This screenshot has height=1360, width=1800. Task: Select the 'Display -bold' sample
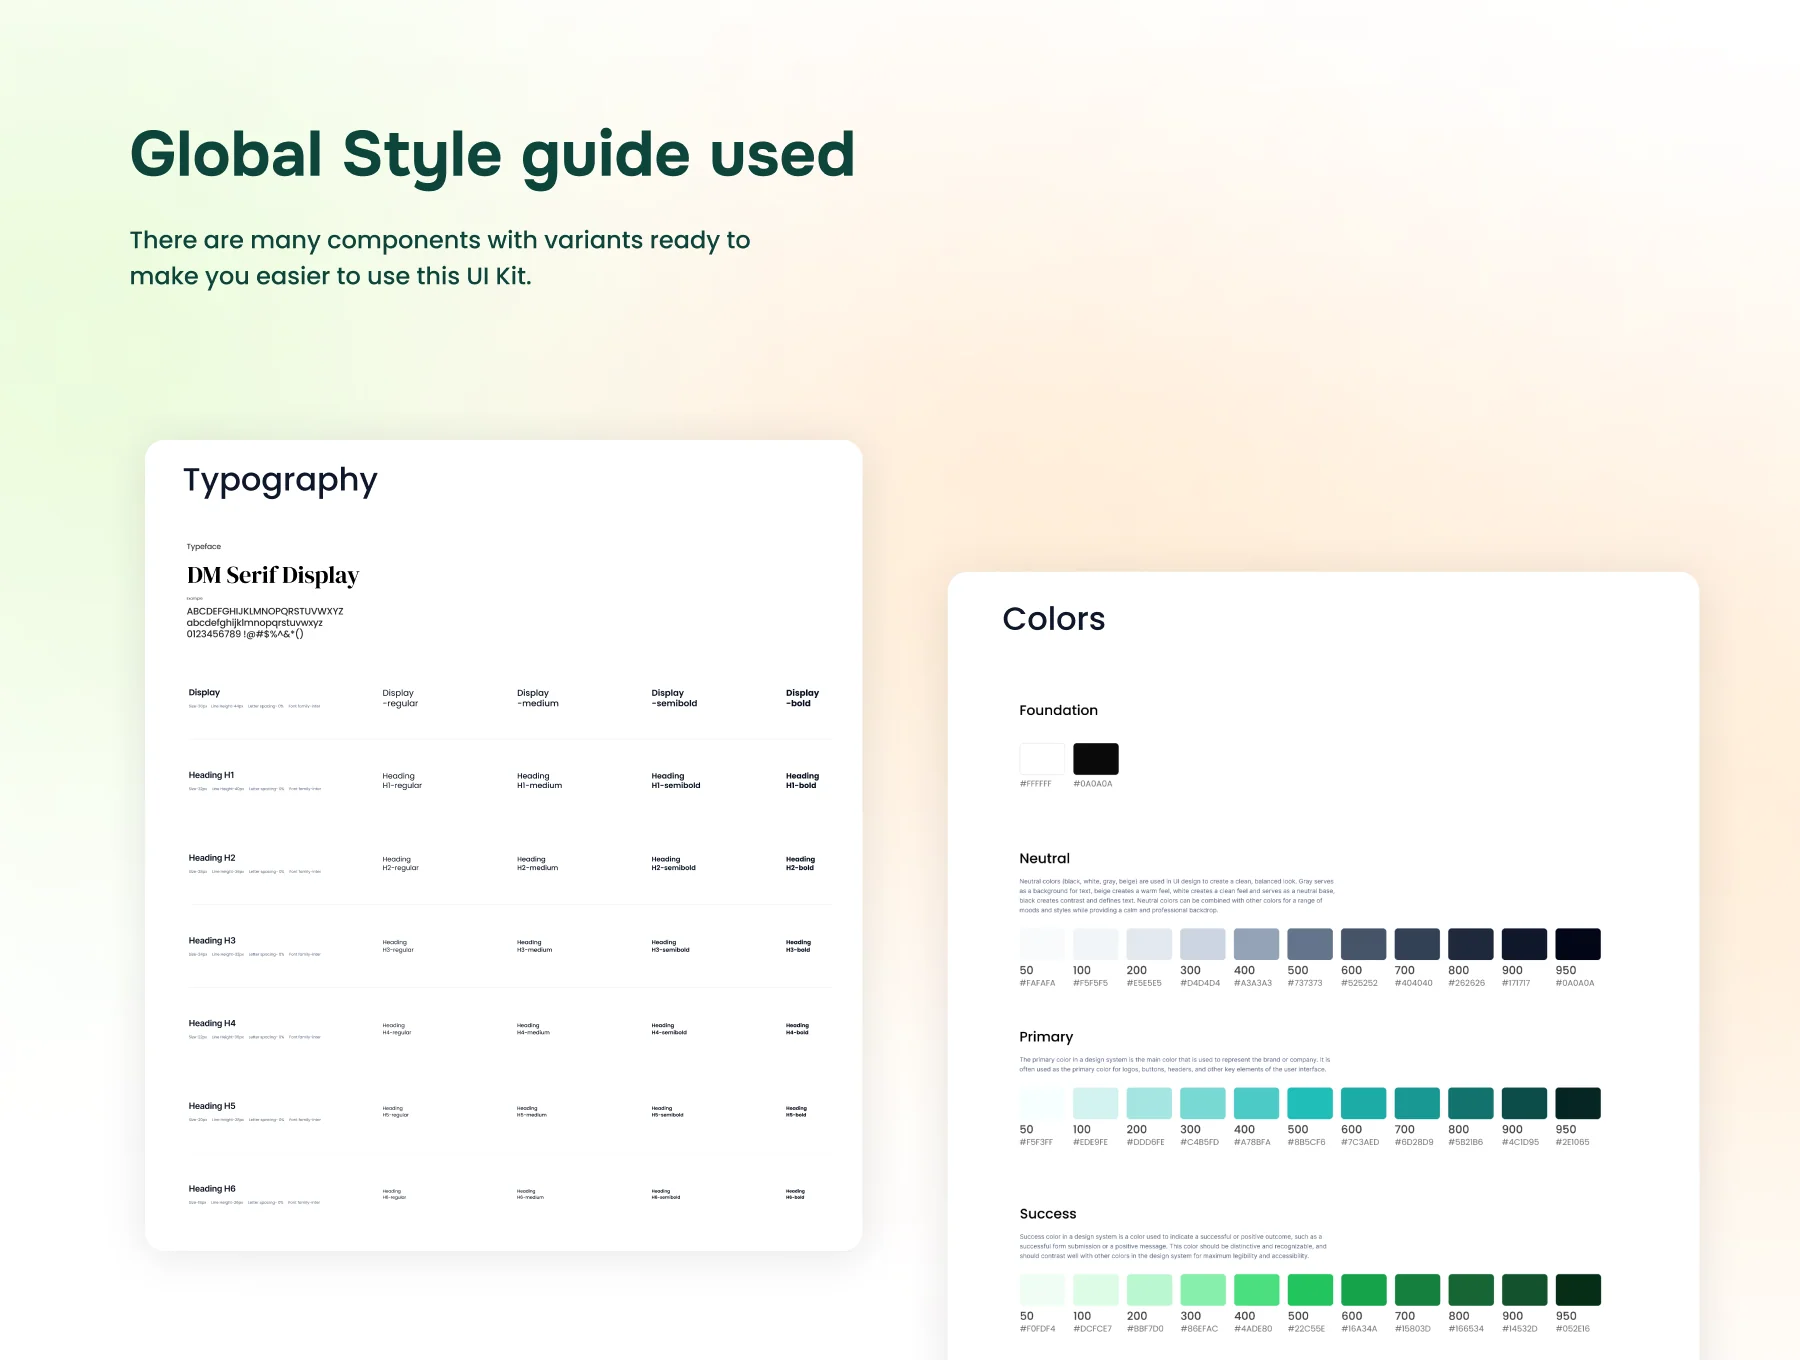tap(802, 698)
